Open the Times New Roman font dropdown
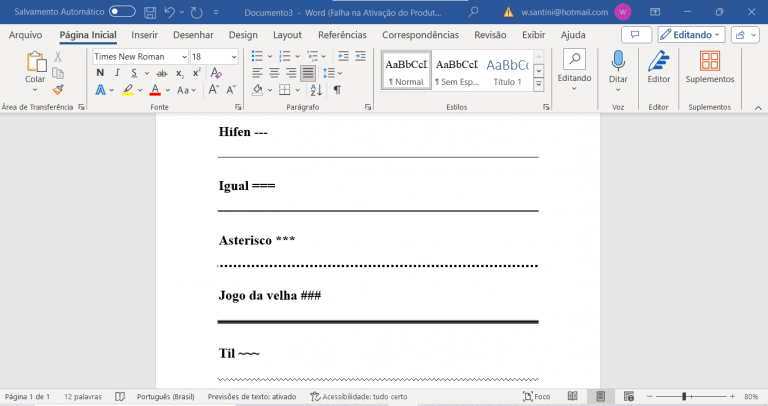Viewport: 768px width, 406px height. (x=183, y=57)
